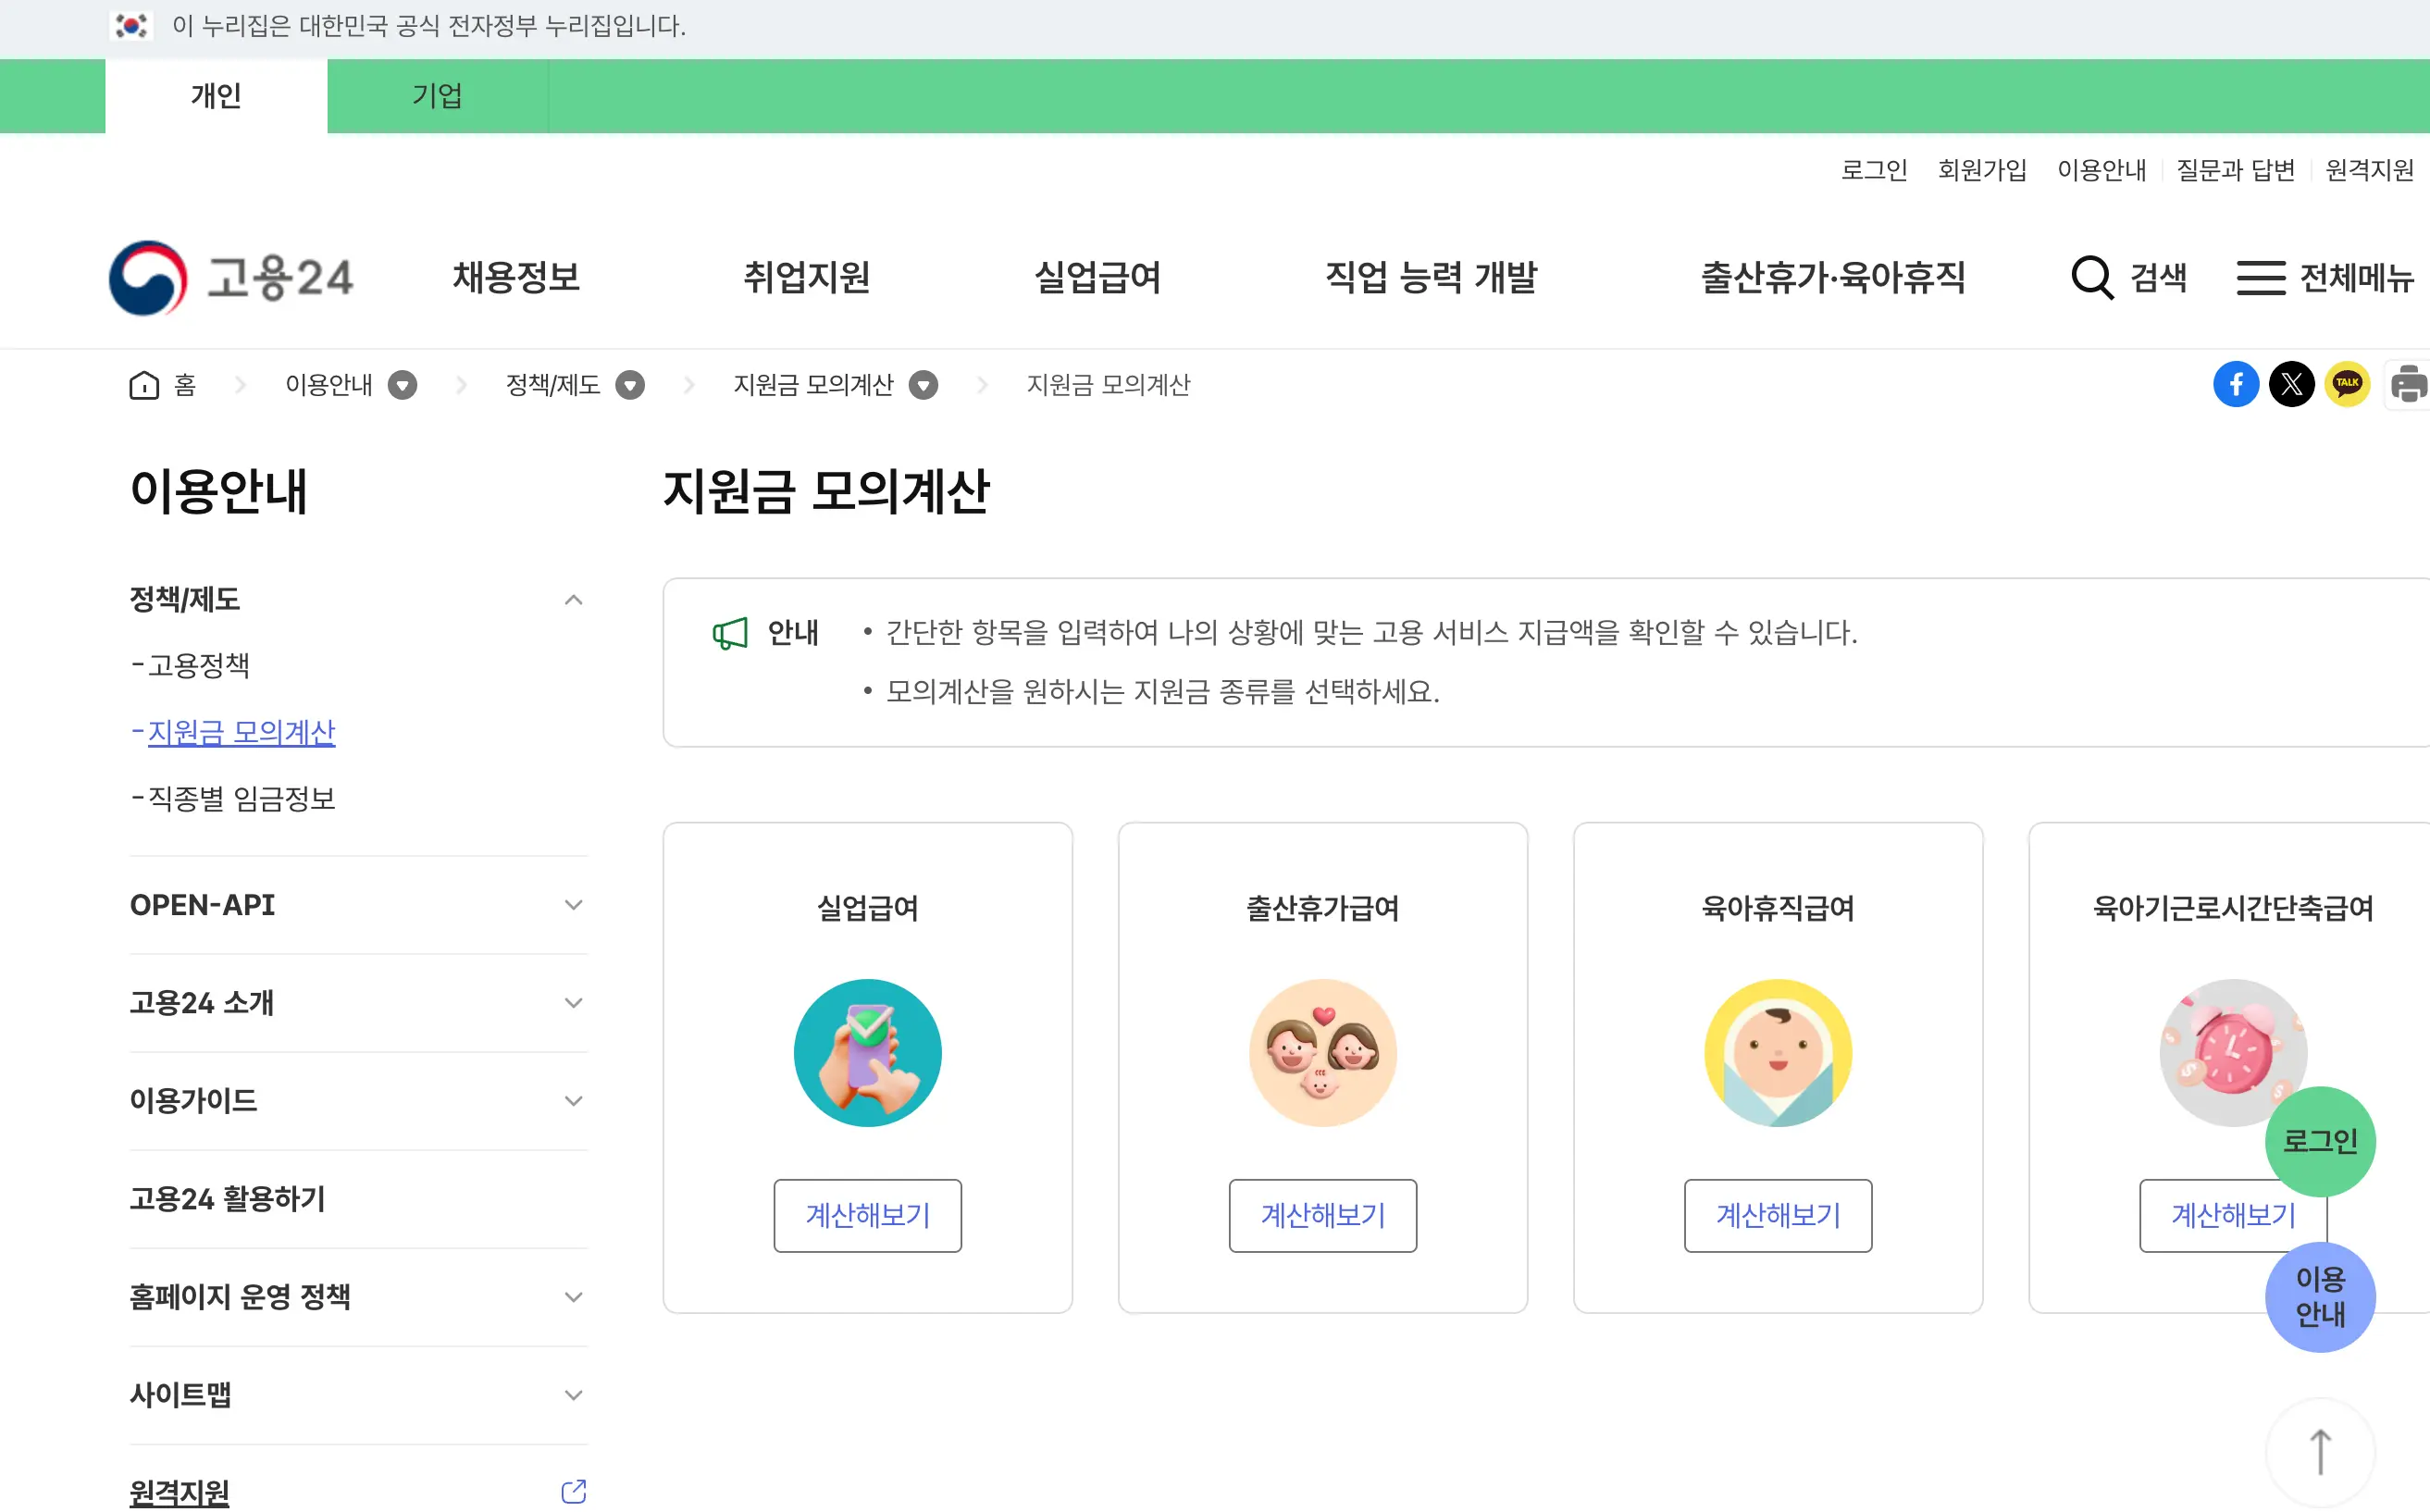
Task: Click the printer icon
Action: 2408,384
